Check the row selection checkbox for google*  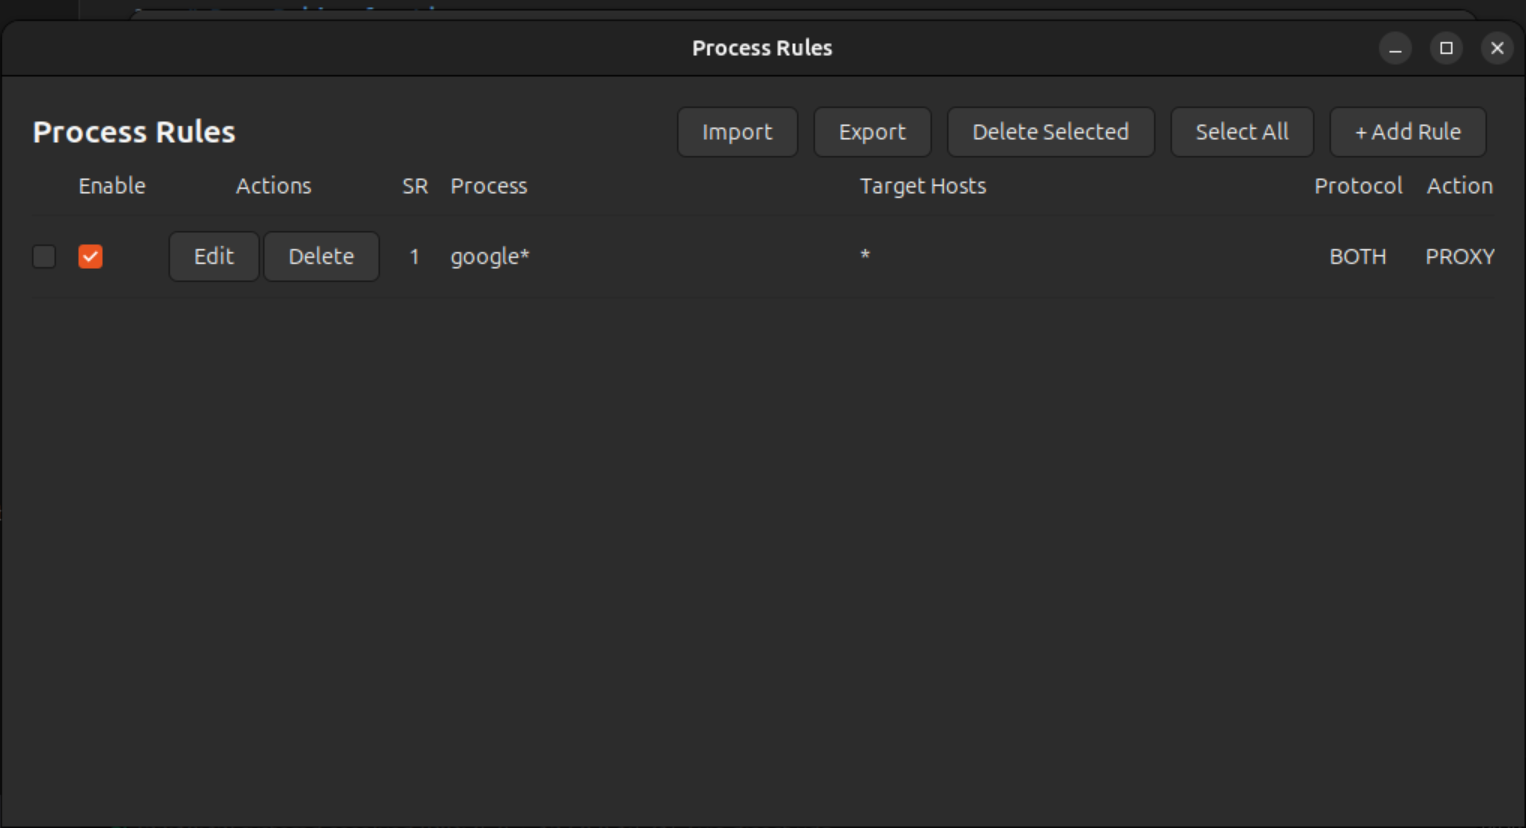pyautogui.click(x=44, y=257)
